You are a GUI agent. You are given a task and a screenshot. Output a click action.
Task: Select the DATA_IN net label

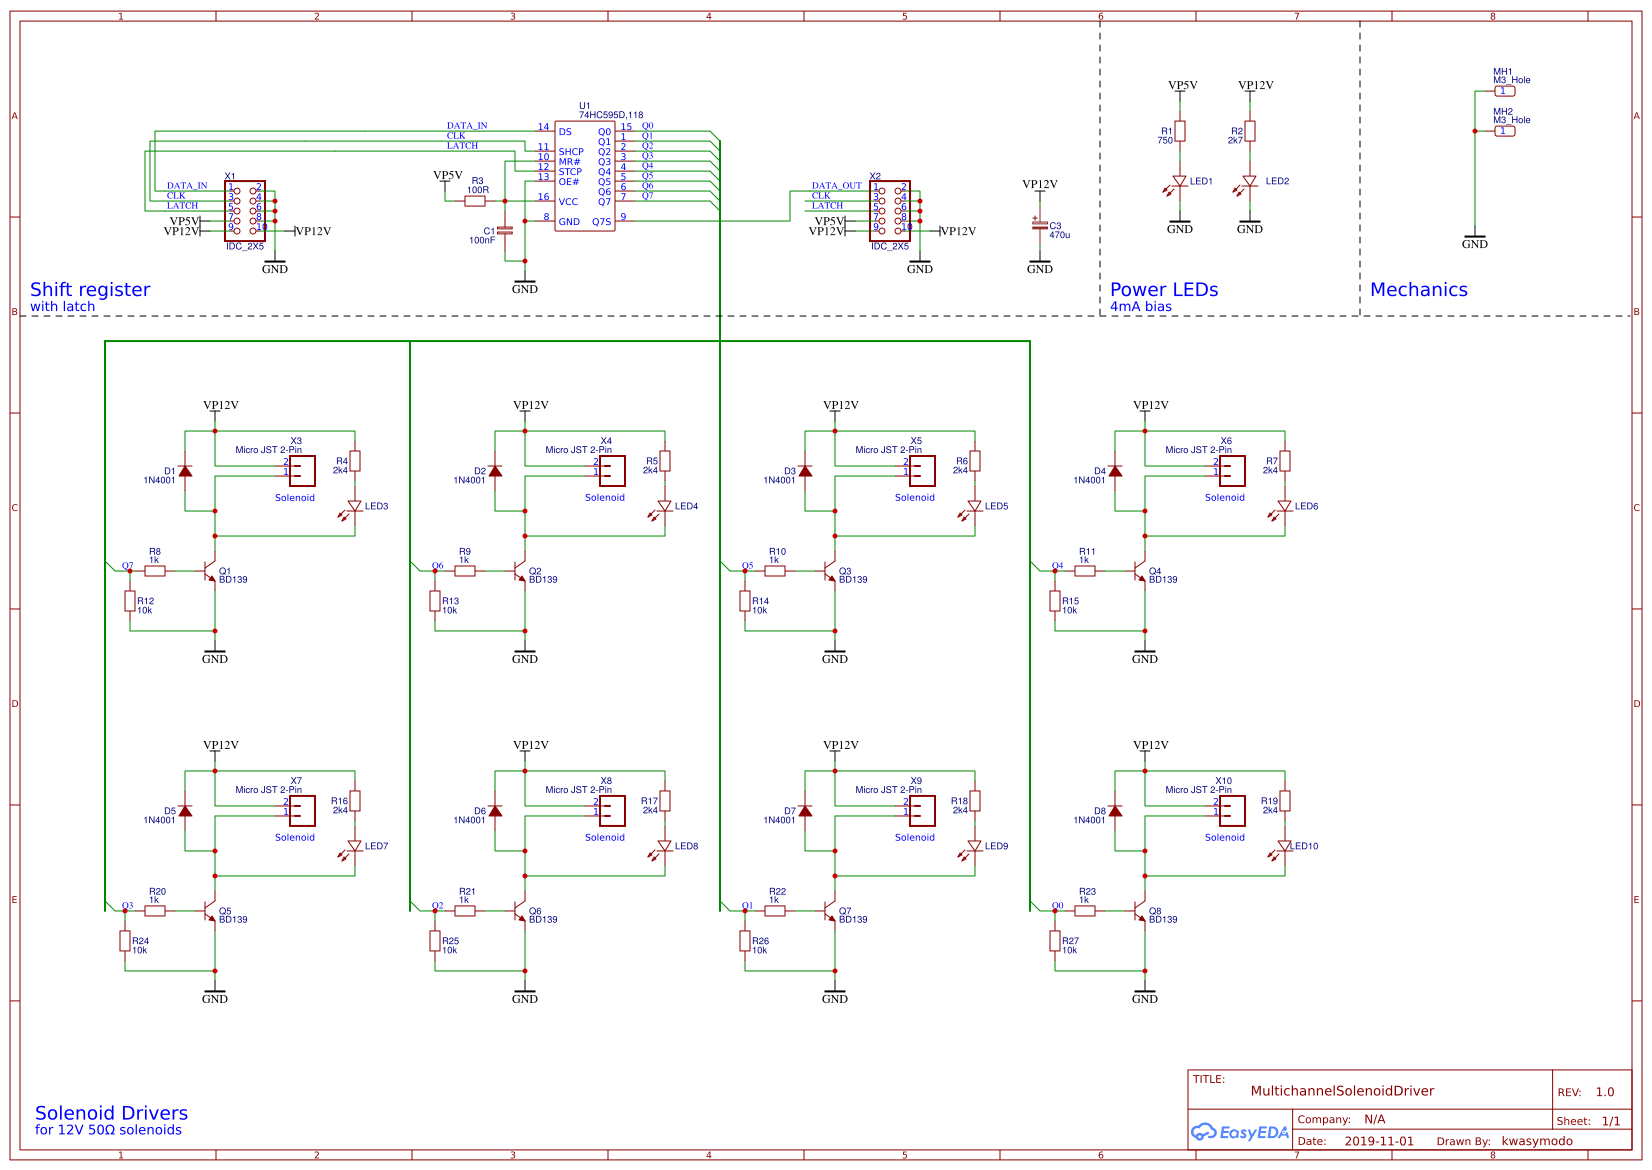tap(468, 124)
